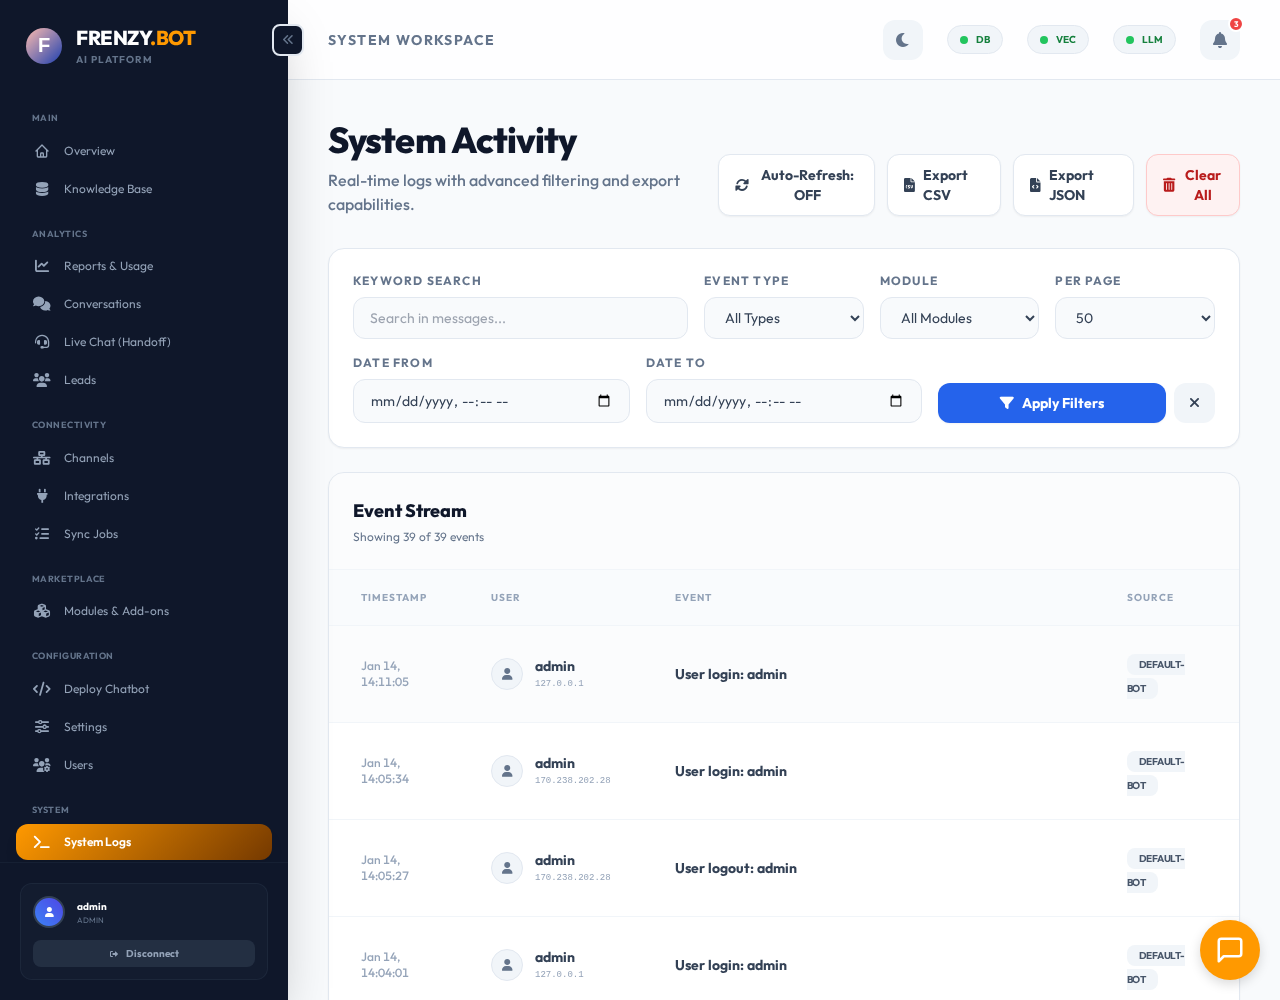Click the Sync Jobs checklist icon
Viewport: 1280px width, 1000px height.
tap(42, 534)
